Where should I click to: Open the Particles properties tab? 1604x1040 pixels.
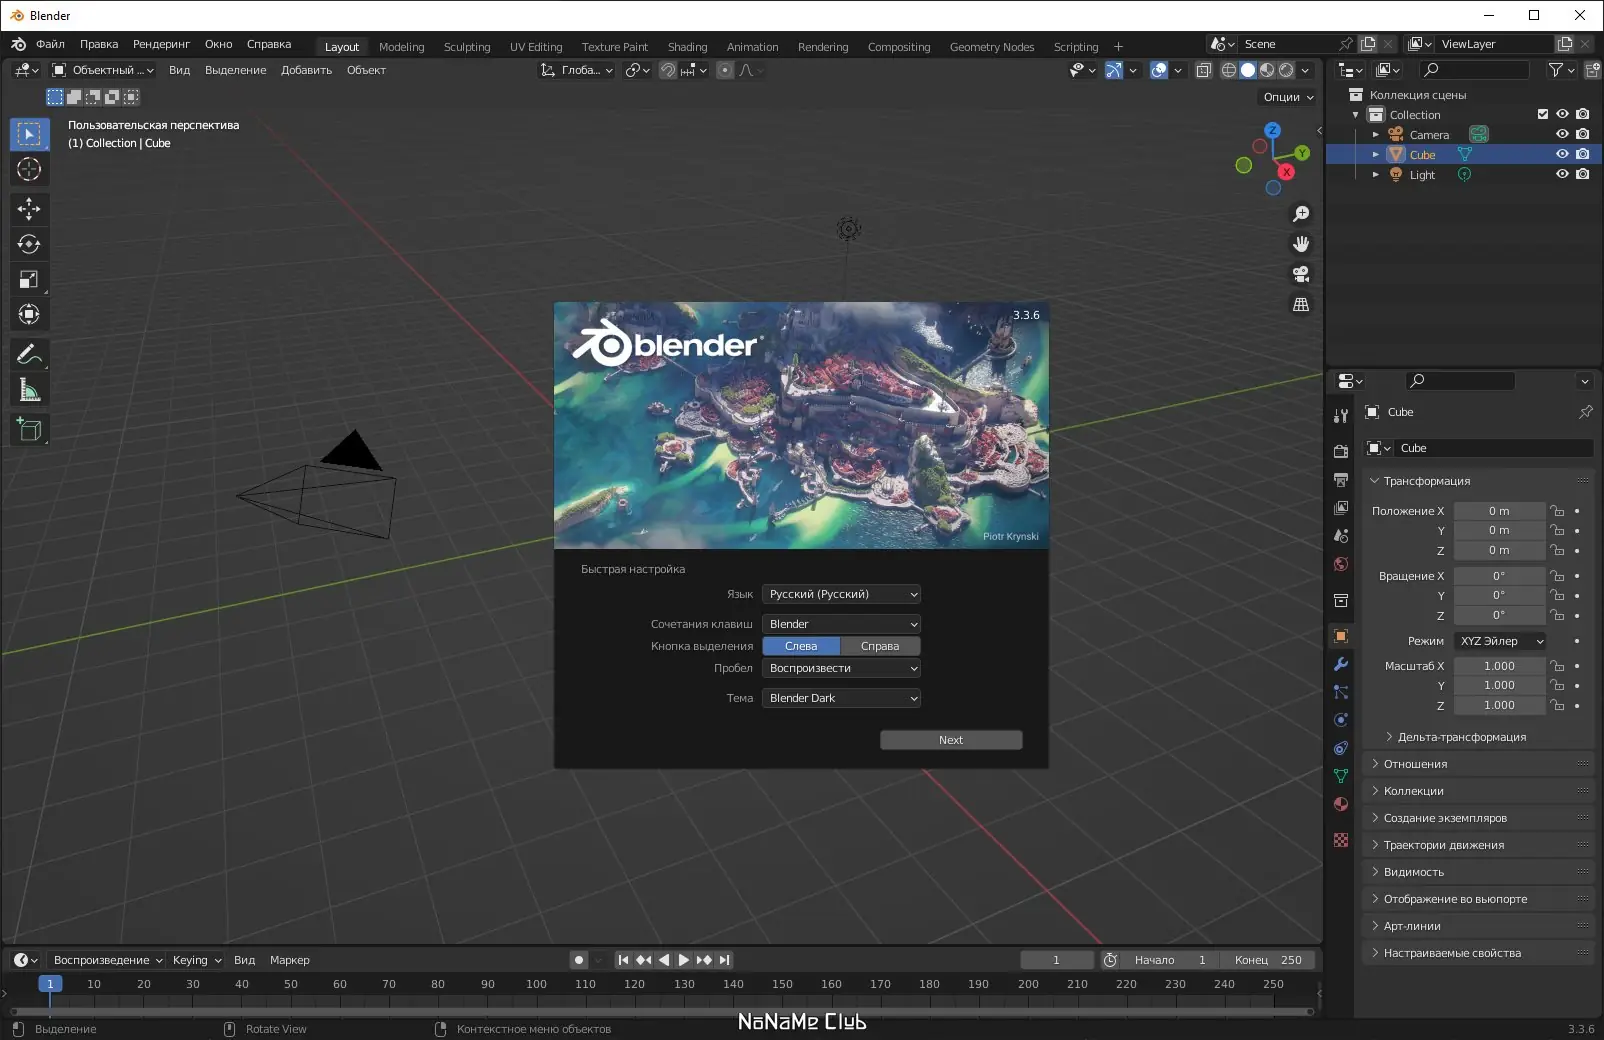pyautogui.click(x=1341, y=692)
